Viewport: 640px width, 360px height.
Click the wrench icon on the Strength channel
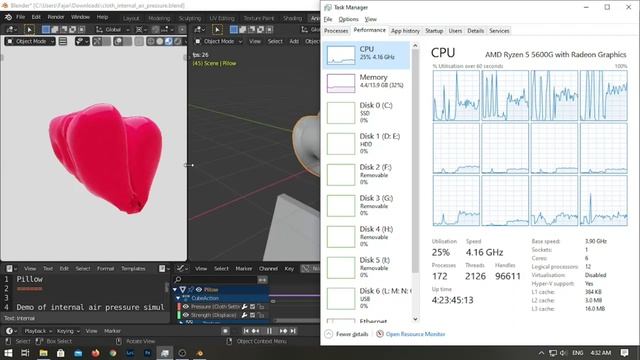(244, 315)
